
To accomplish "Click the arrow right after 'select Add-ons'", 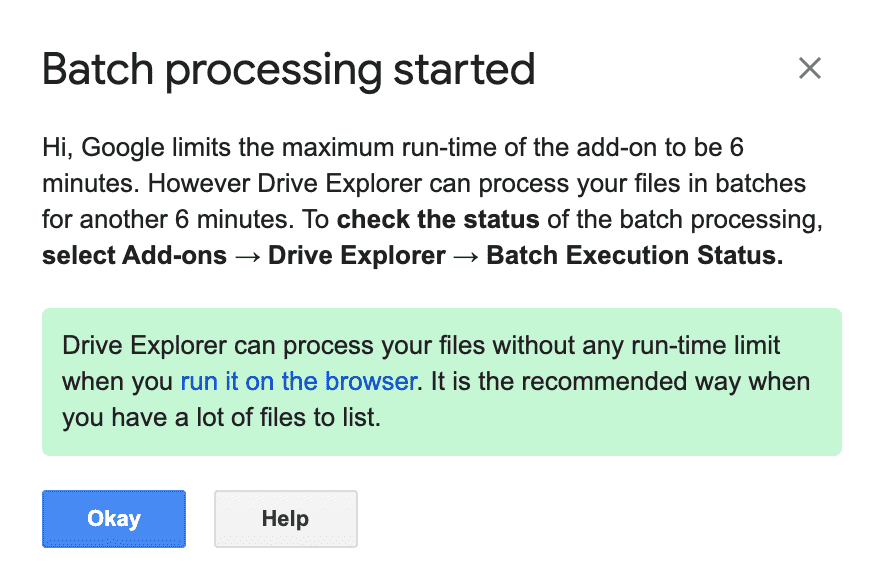I will 247,256.
